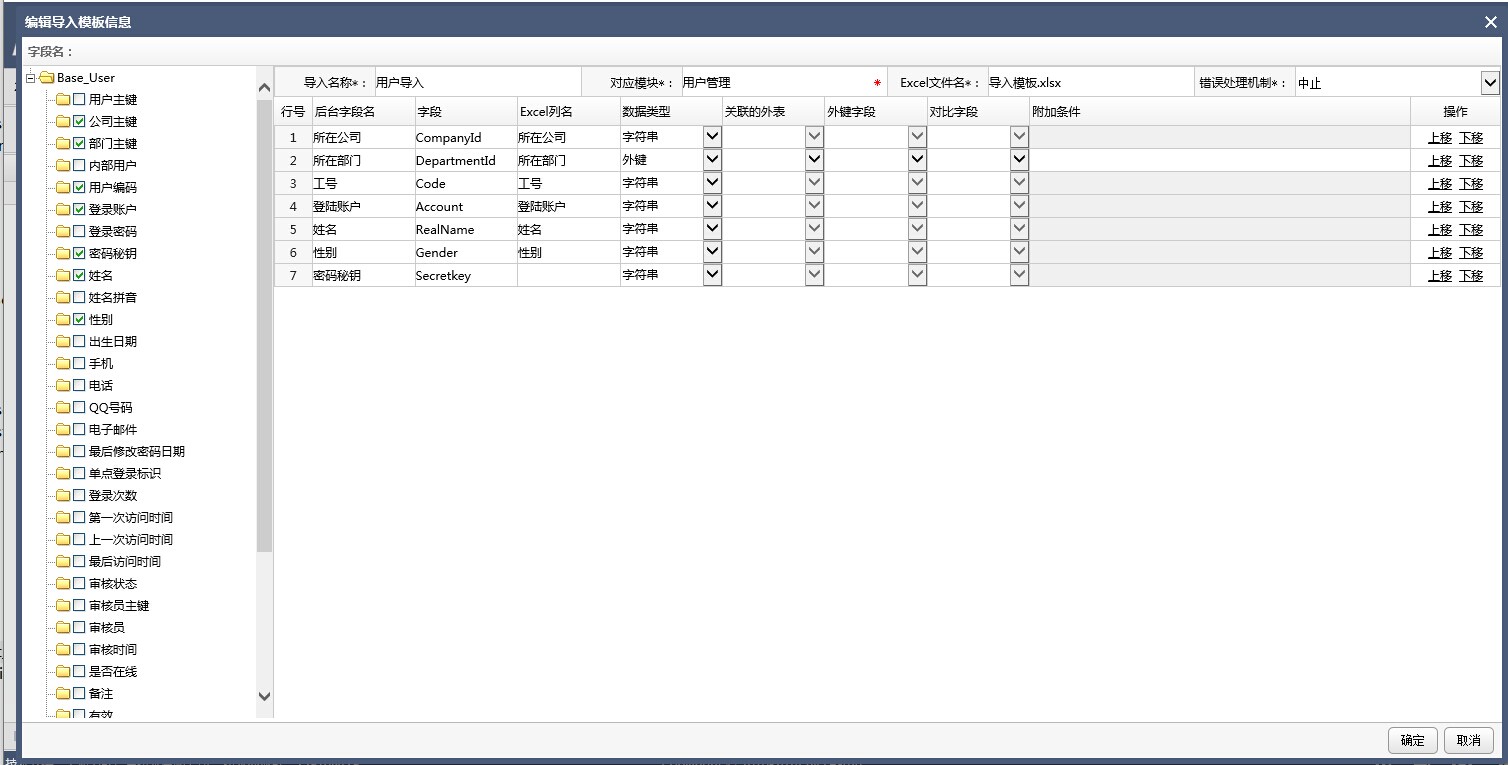Click the Base_User root folder icon
This screenshot has height=765, width=1508.
pyautogui.click(x=46, y=77)
